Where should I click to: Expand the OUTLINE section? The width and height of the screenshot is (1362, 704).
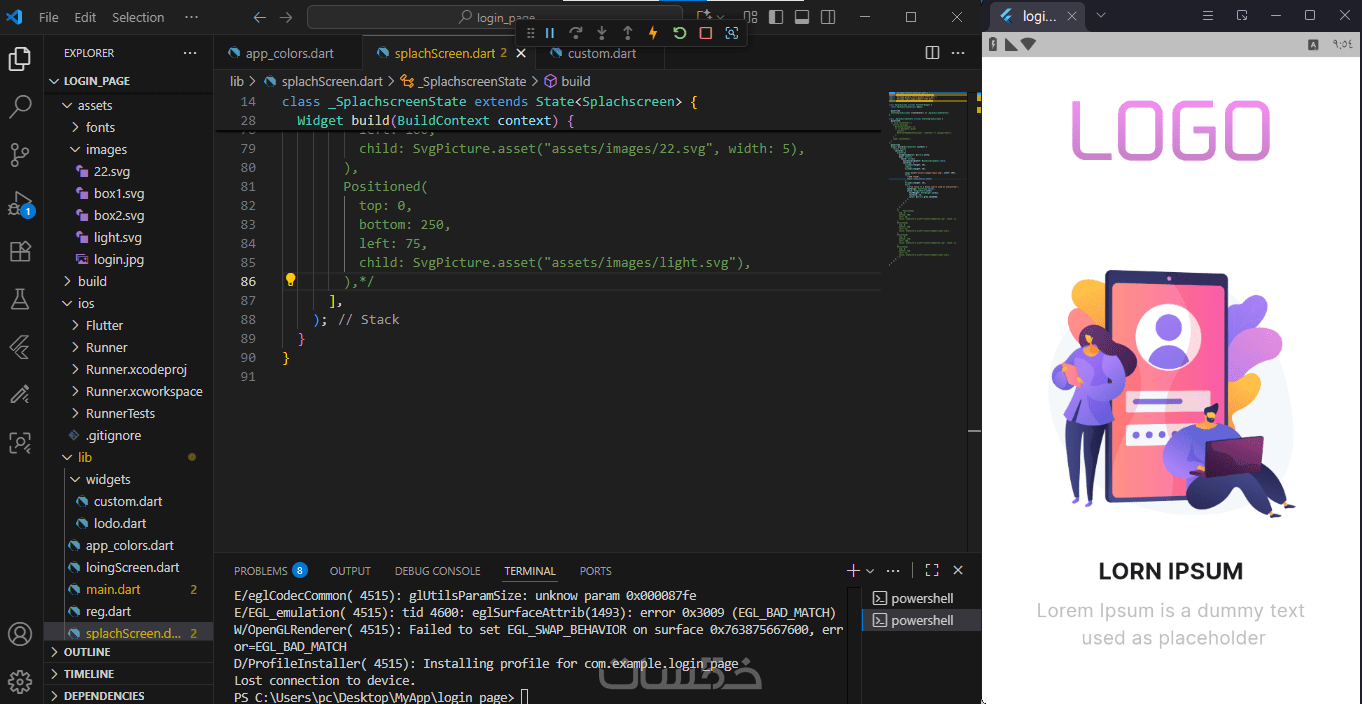pos(87,652)
